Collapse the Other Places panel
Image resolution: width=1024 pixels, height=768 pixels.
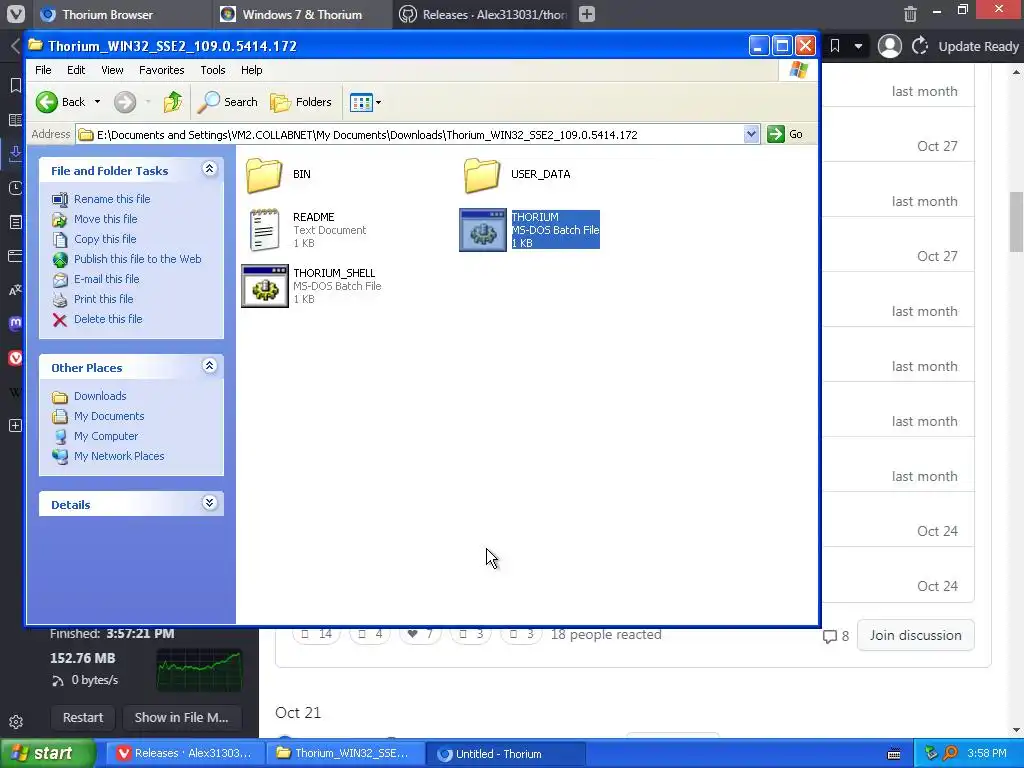(x=209, y=366)
